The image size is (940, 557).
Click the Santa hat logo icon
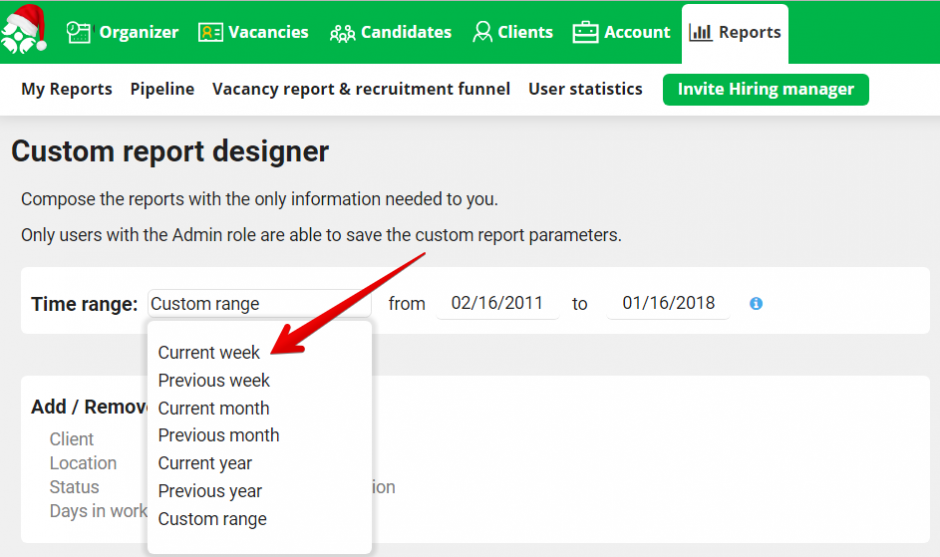coord(26,30)
